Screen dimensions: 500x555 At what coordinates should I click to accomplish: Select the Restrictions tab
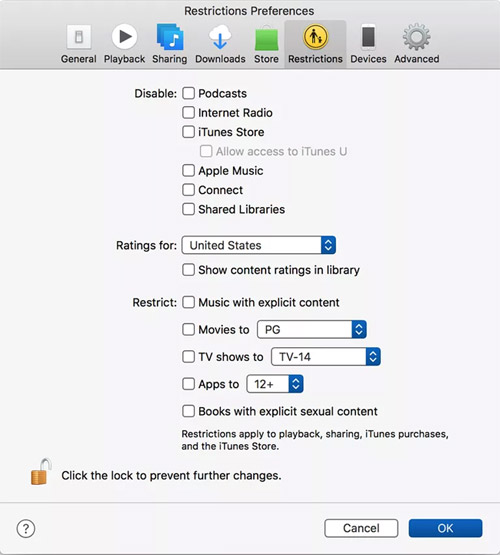(315, 44)
